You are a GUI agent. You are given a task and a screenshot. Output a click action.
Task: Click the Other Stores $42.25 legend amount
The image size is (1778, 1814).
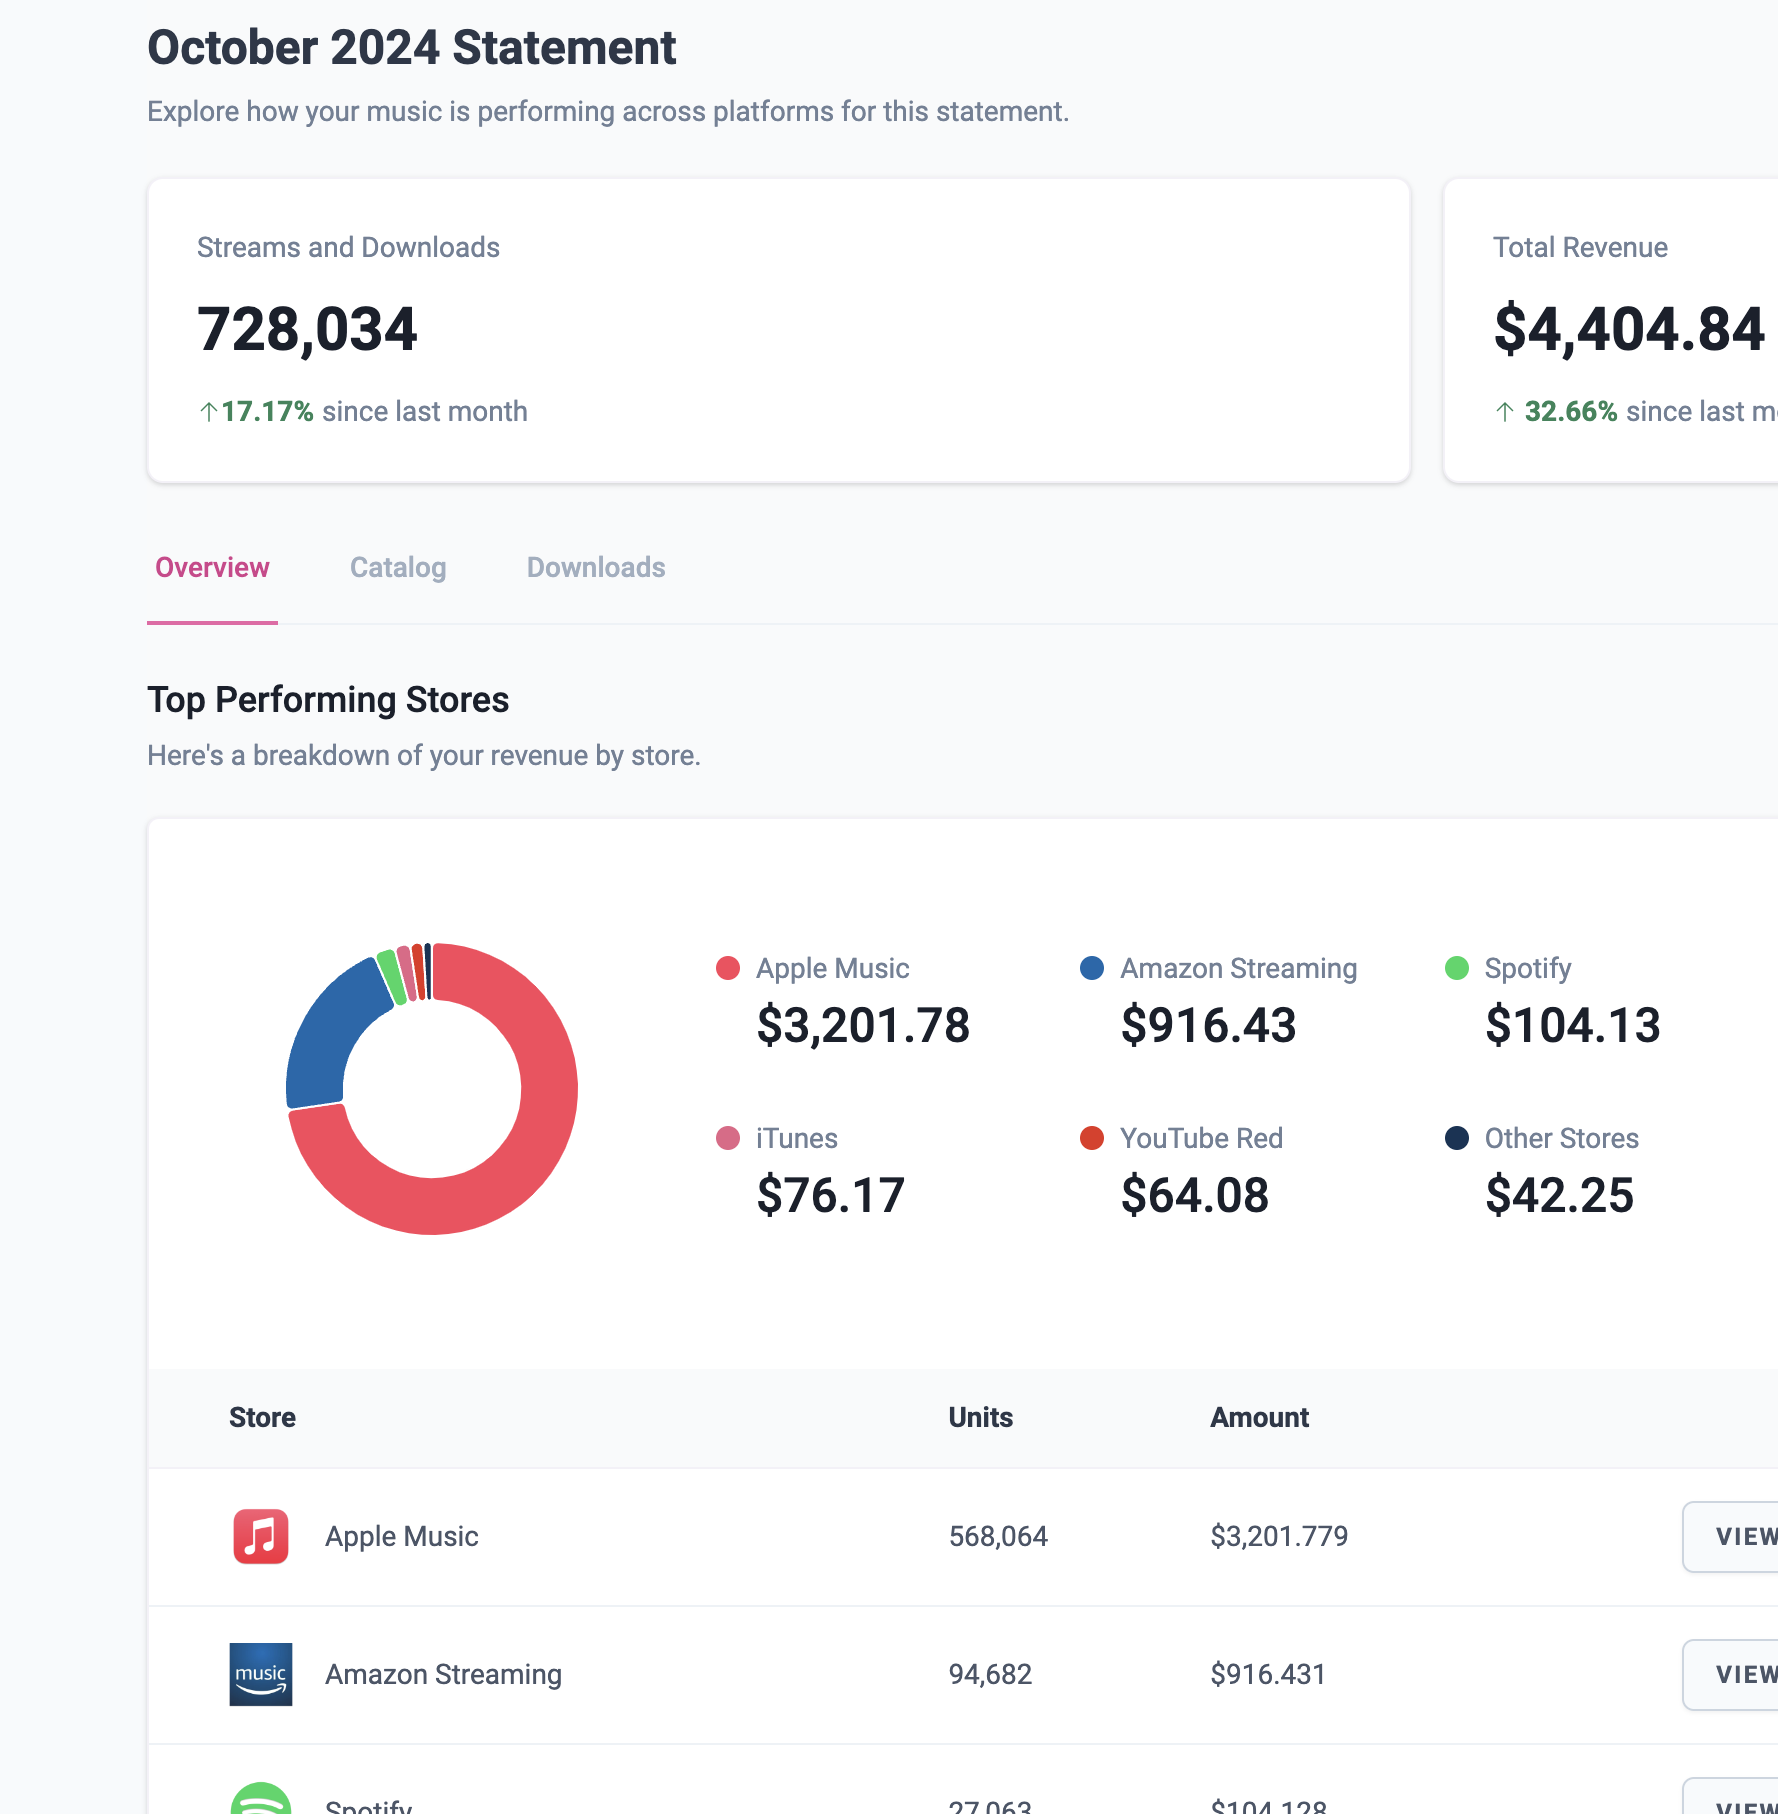coord(1559,1195)
